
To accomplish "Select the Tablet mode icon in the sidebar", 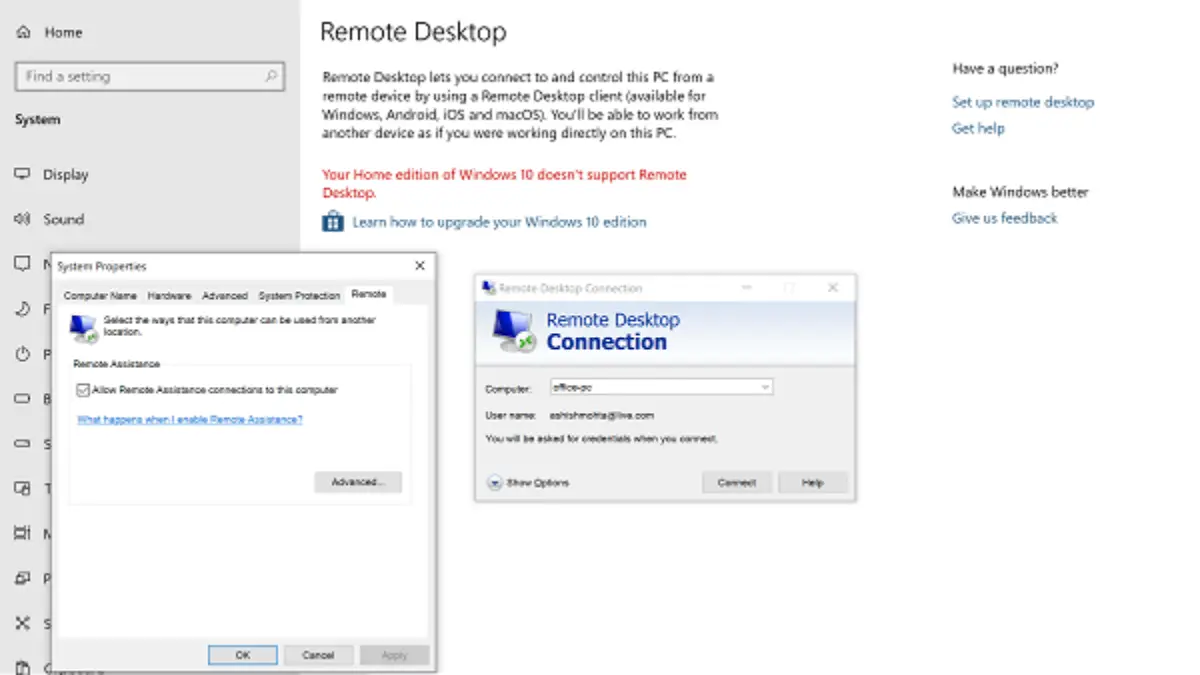I will coord(23,489).
